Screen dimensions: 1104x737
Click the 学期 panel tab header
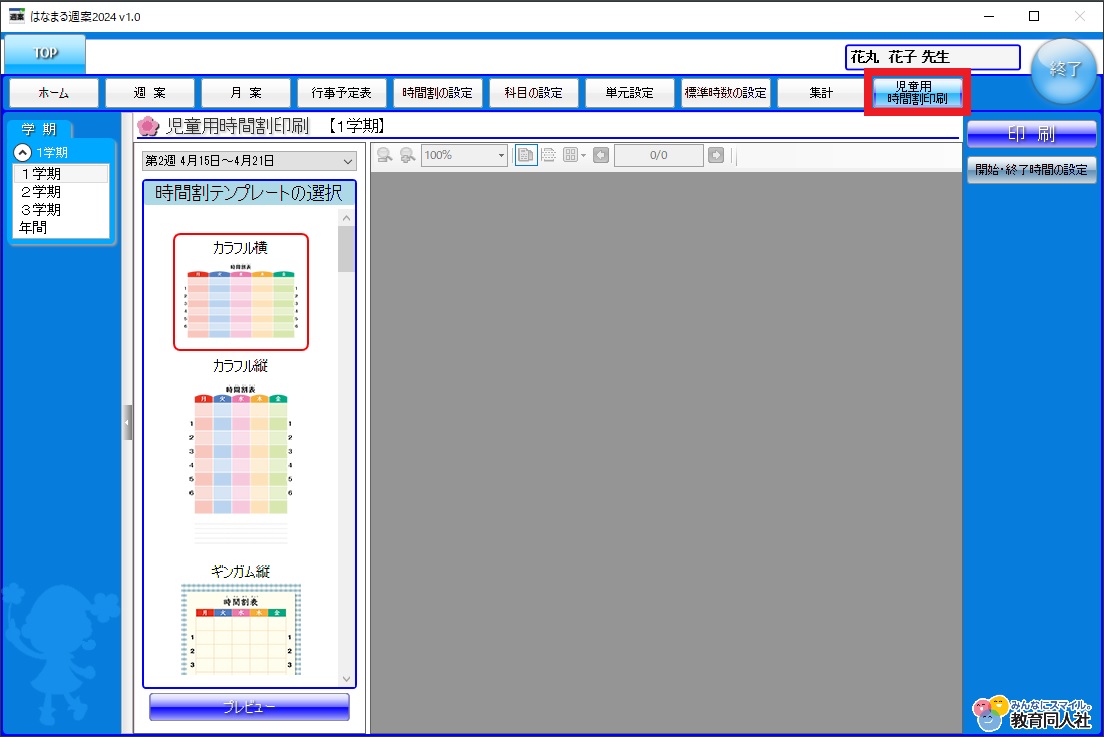[x=39, y=129]
